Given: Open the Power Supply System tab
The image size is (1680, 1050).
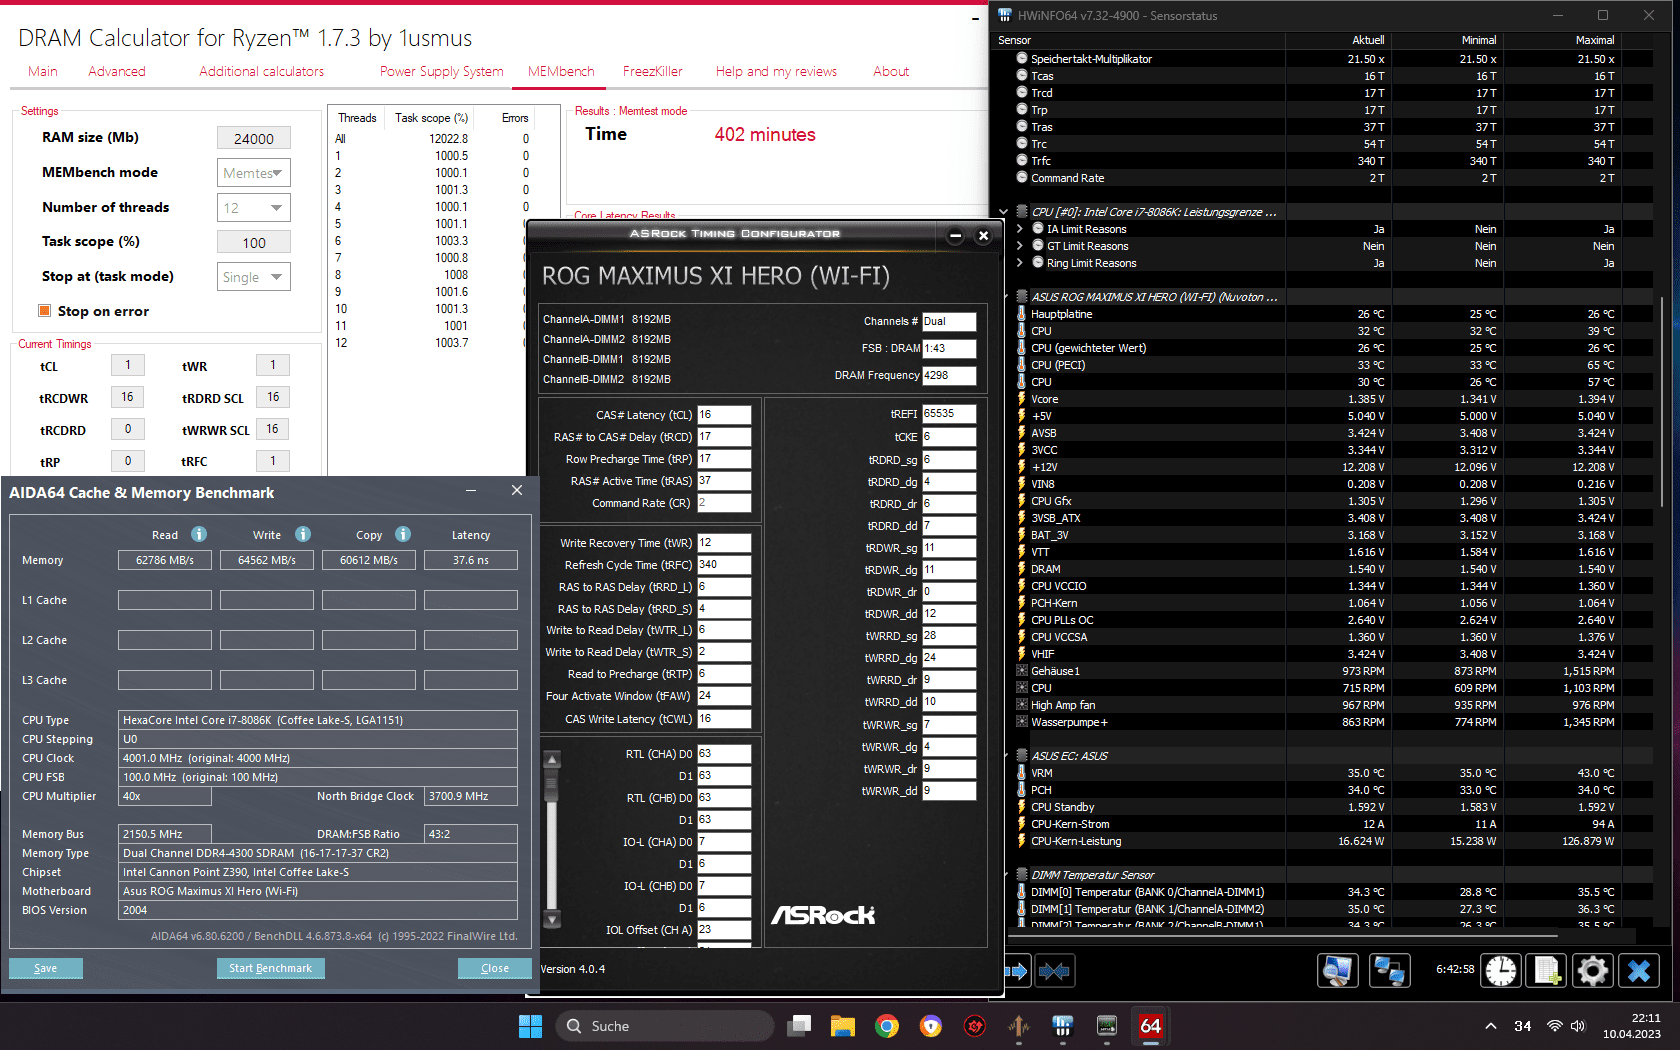Looking at the screenshot, I should [442, 71].
